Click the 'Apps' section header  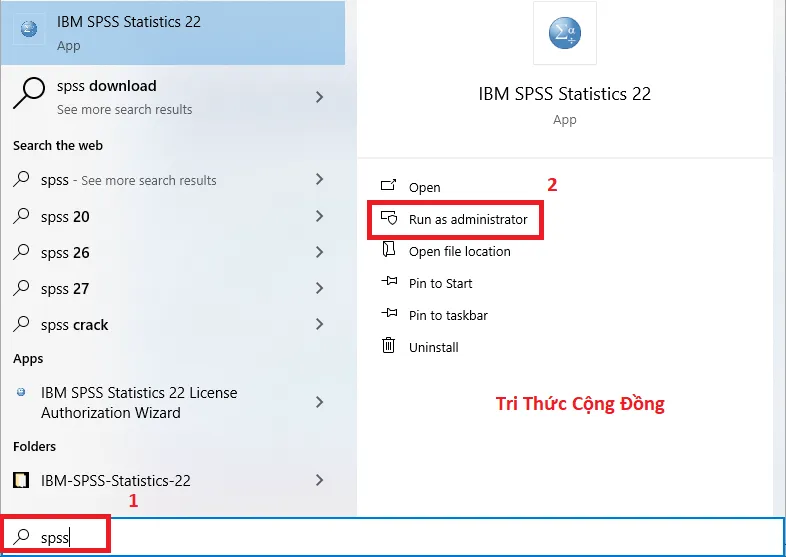coord(28,359)
